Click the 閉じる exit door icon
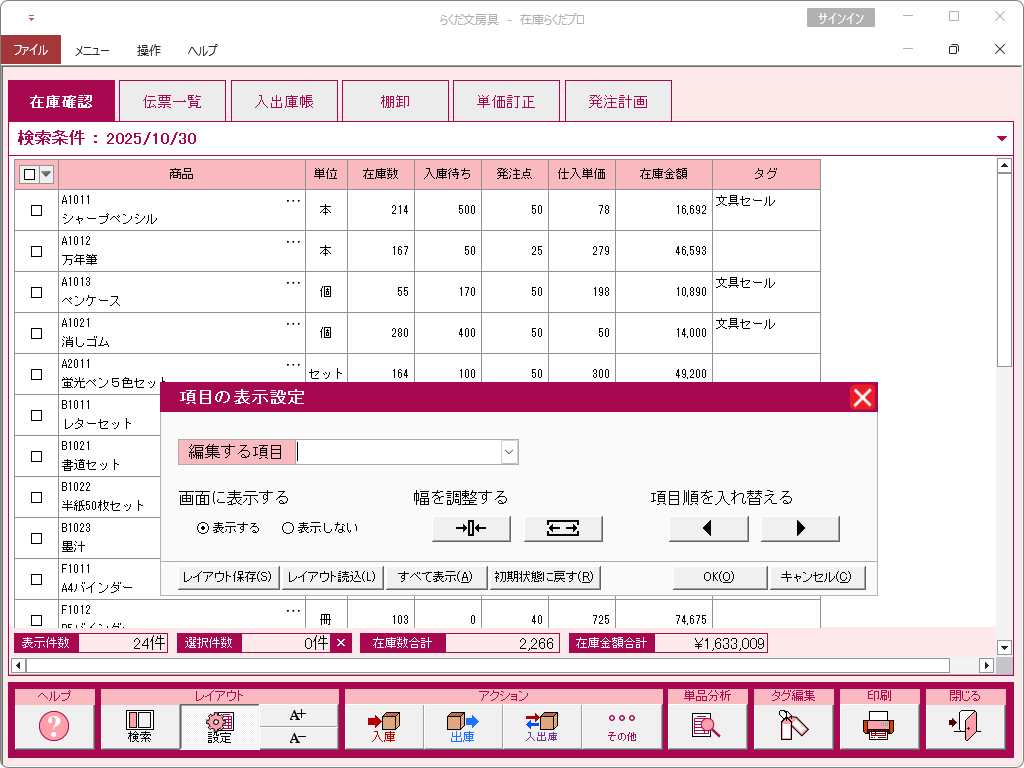The width and height of the screenshot is (1024, 768). point(965,726)
